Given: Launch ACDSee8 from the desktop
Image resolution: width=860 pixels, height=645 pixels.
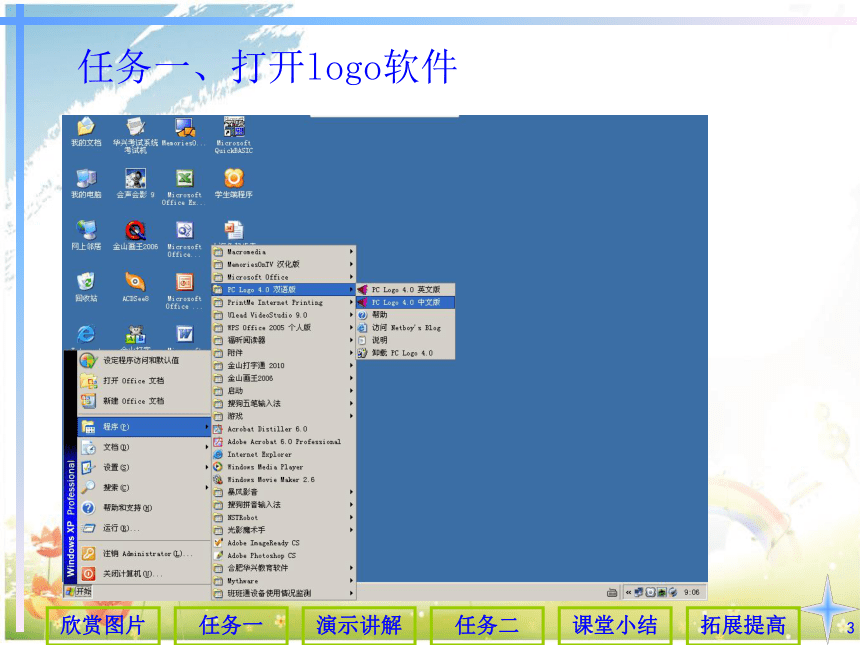Looking at the screenshot, I should [x=135, y=287].
